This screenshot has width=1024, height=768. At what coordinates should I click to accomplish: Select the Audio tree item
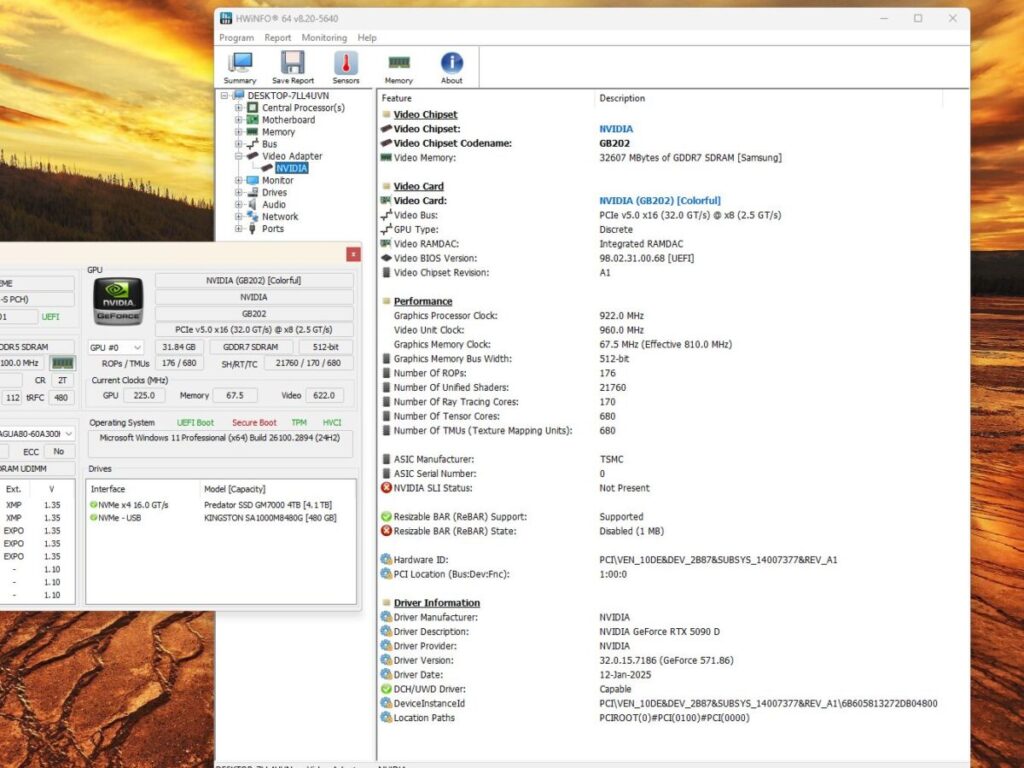274,204
